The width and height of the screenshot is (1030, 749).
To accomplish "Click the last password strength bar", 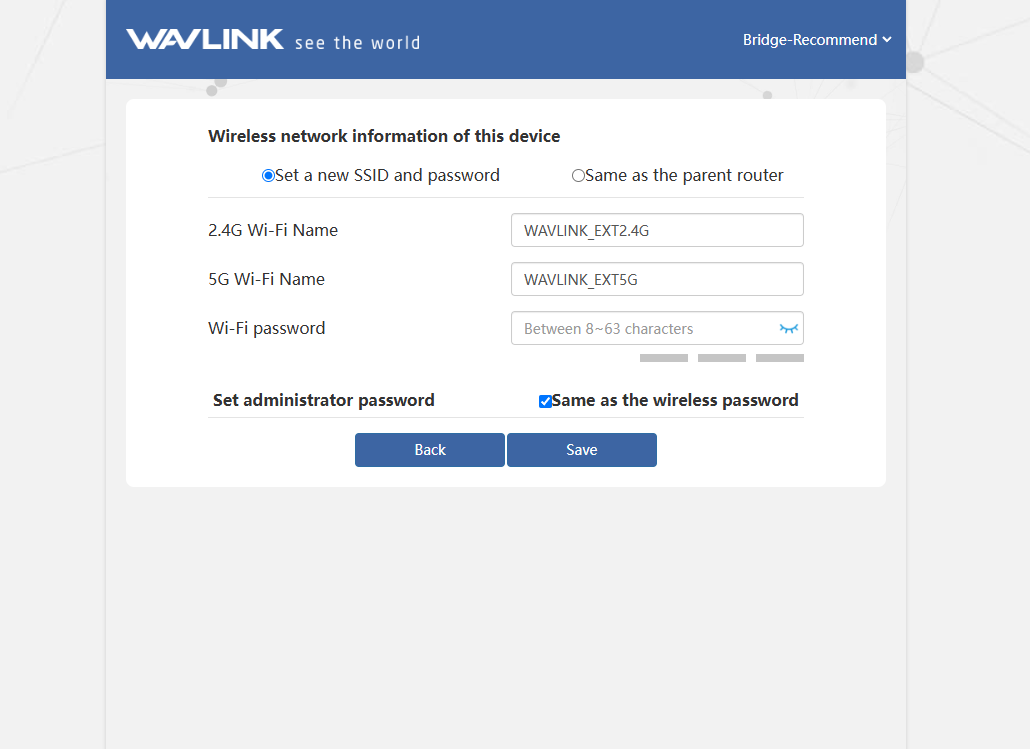I will (779, 358).
